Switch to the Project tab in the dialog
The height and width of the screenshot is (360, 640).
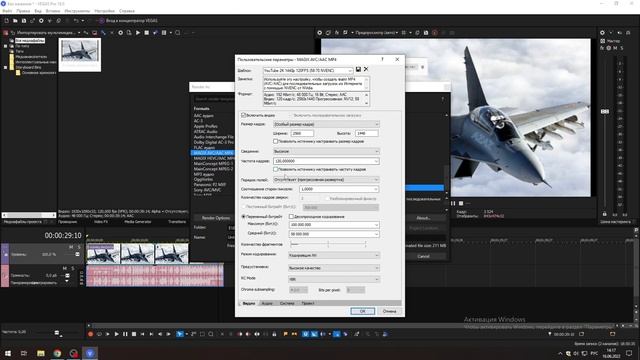tap(308, 303)
